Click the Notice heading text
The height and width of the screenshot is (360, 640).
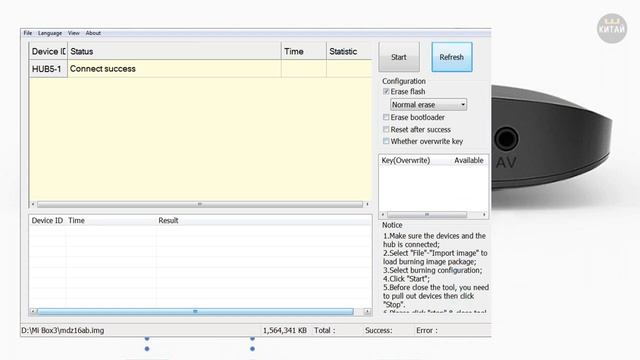[x=392, y=225]
